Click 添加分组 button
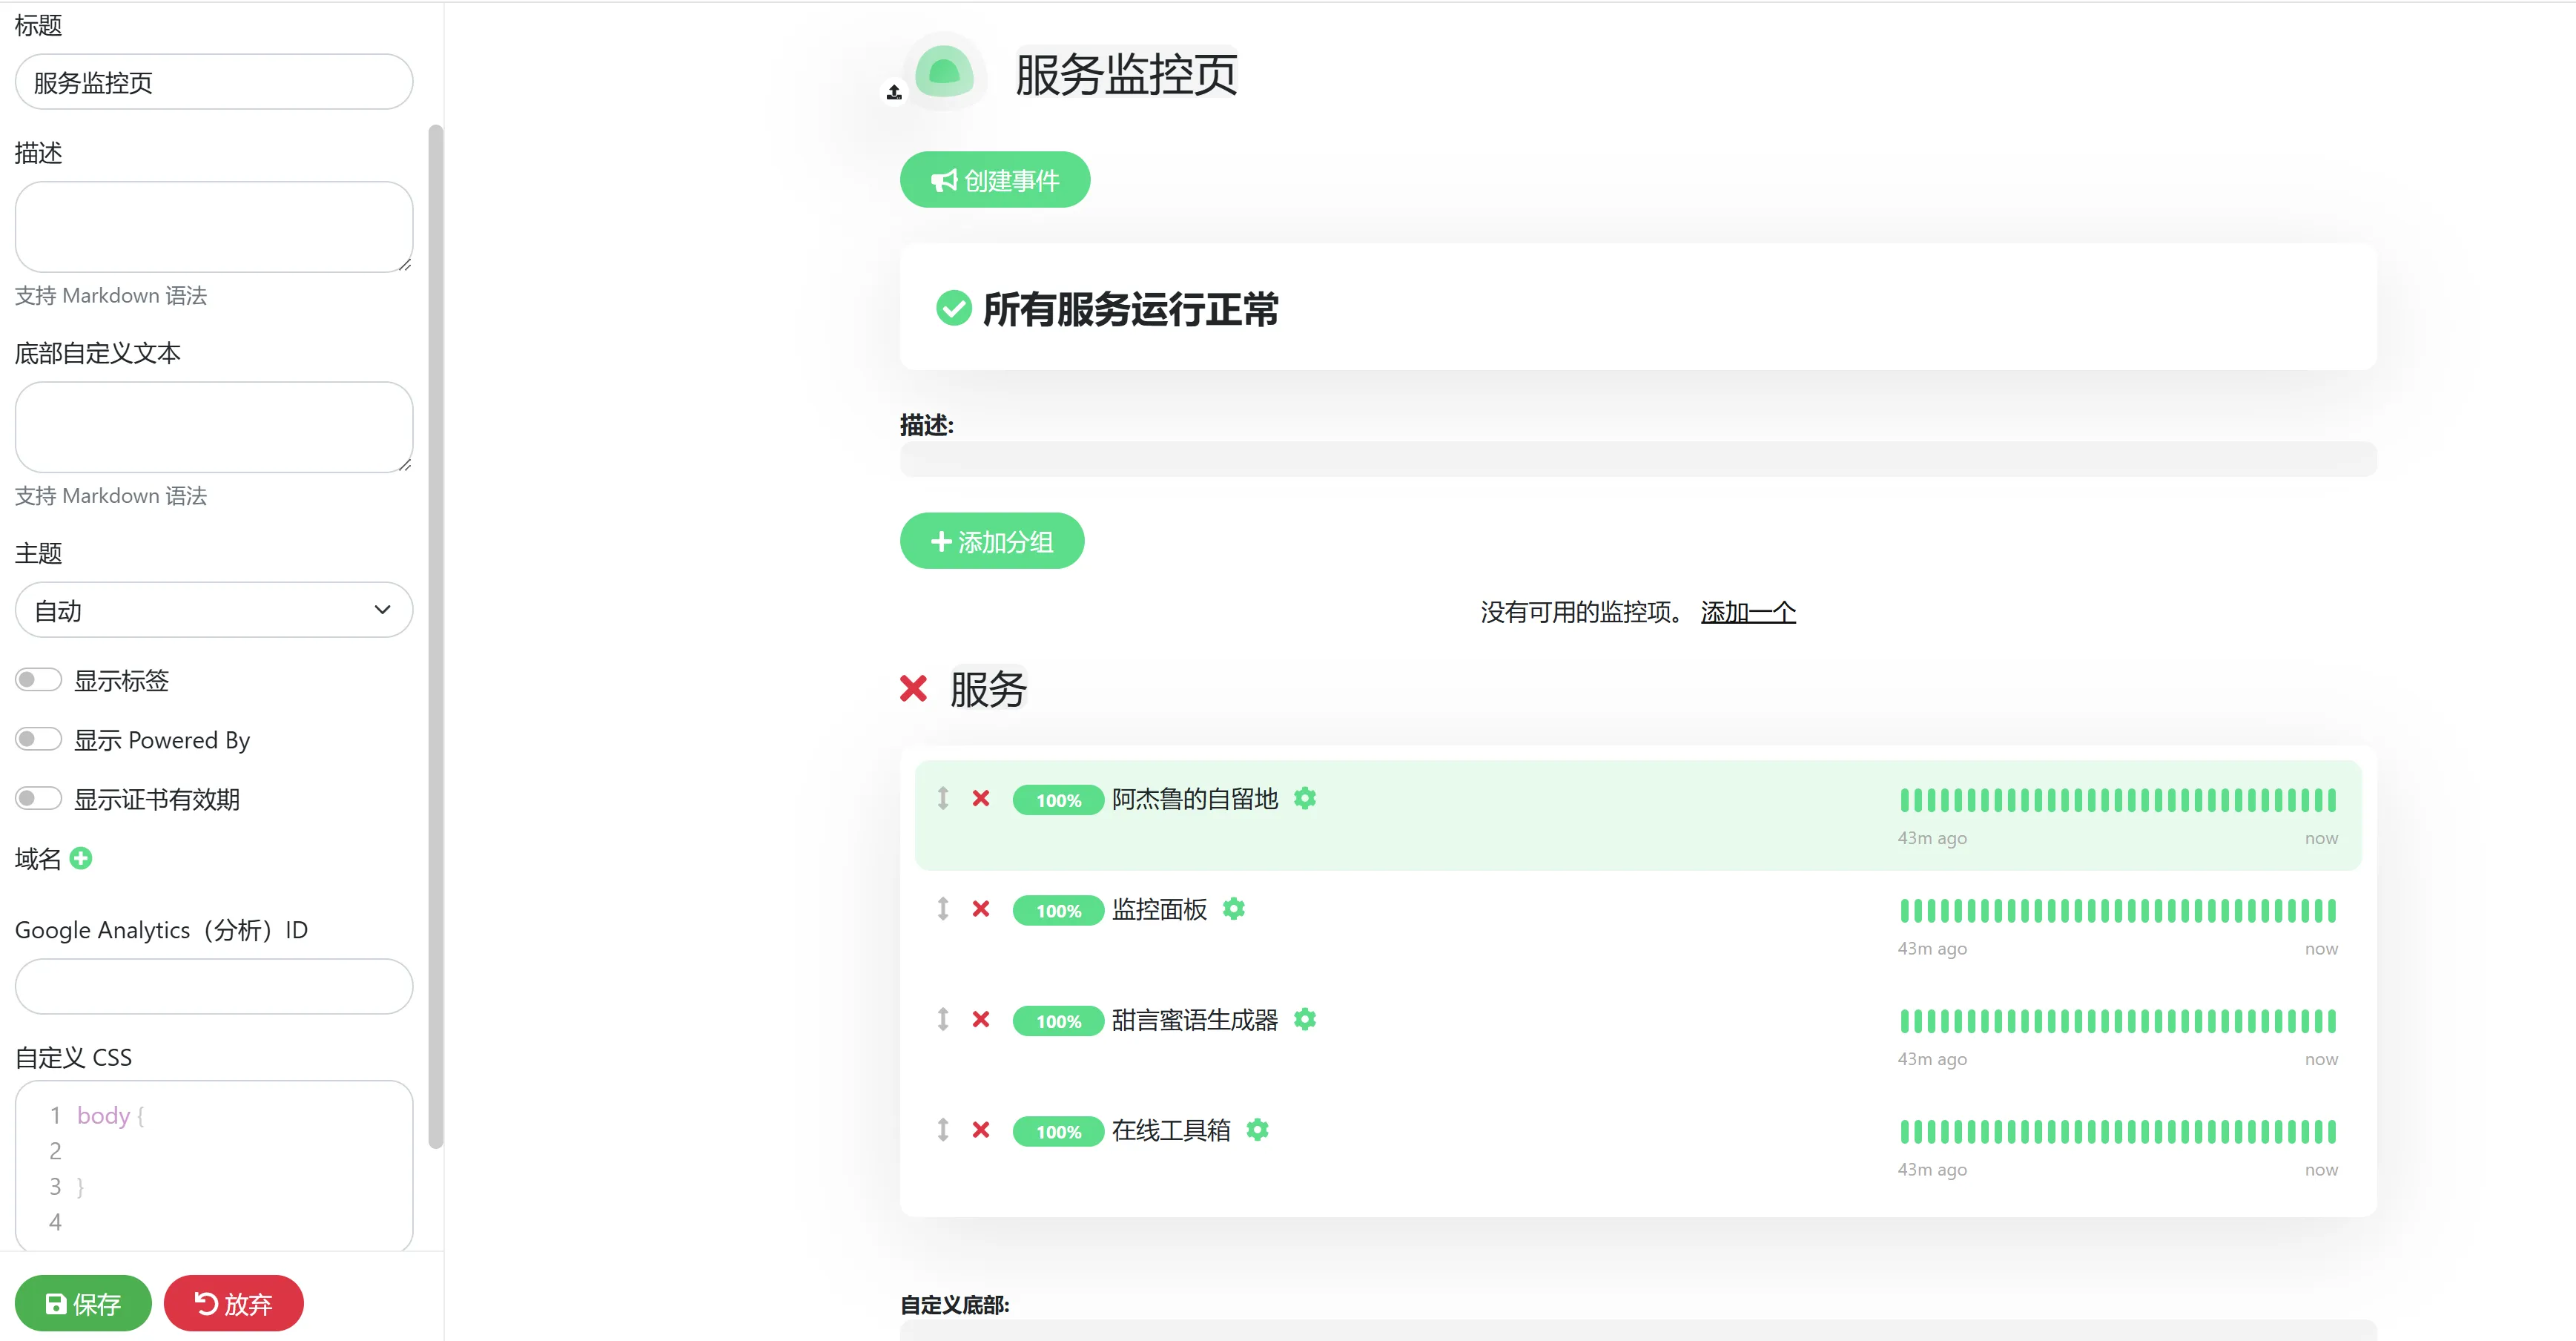The width and height of the screenshot is (2576, 1341). click(991, 541)
